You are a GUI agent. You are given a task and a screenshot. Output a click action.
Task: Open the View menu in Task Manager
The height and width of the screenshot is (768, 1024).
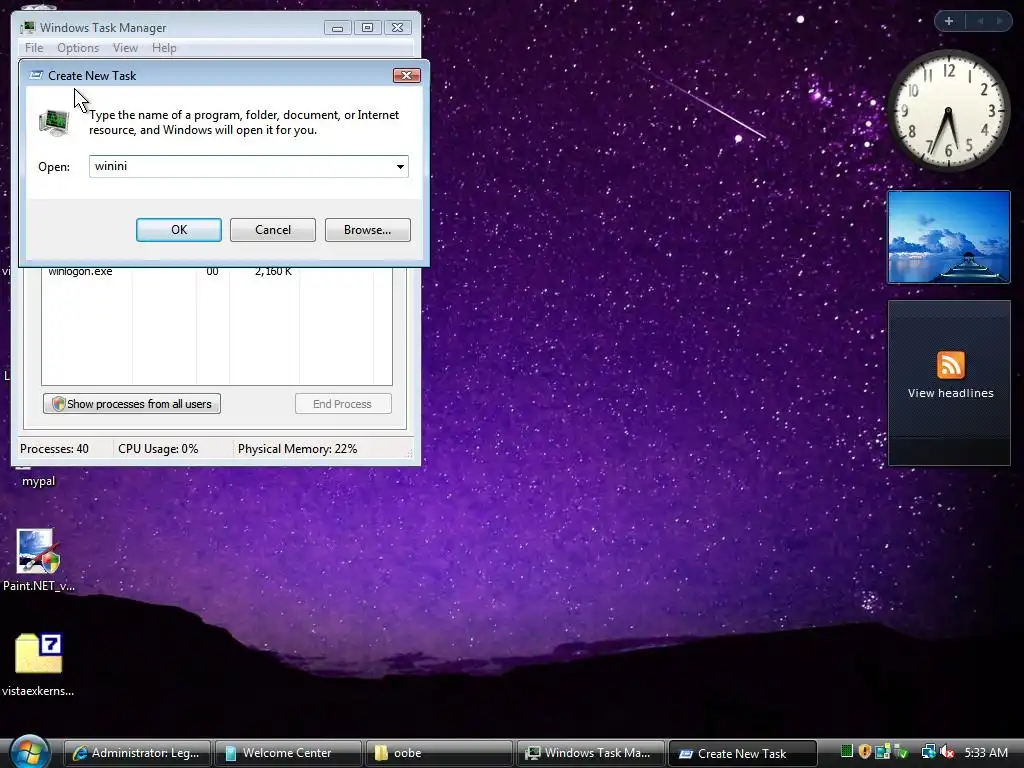point(125,48)
